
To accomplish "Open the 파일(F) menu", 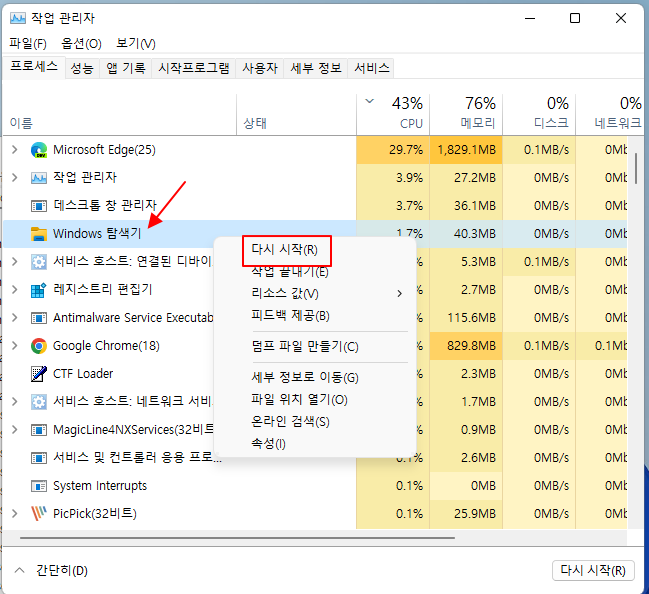I will 28,43.
